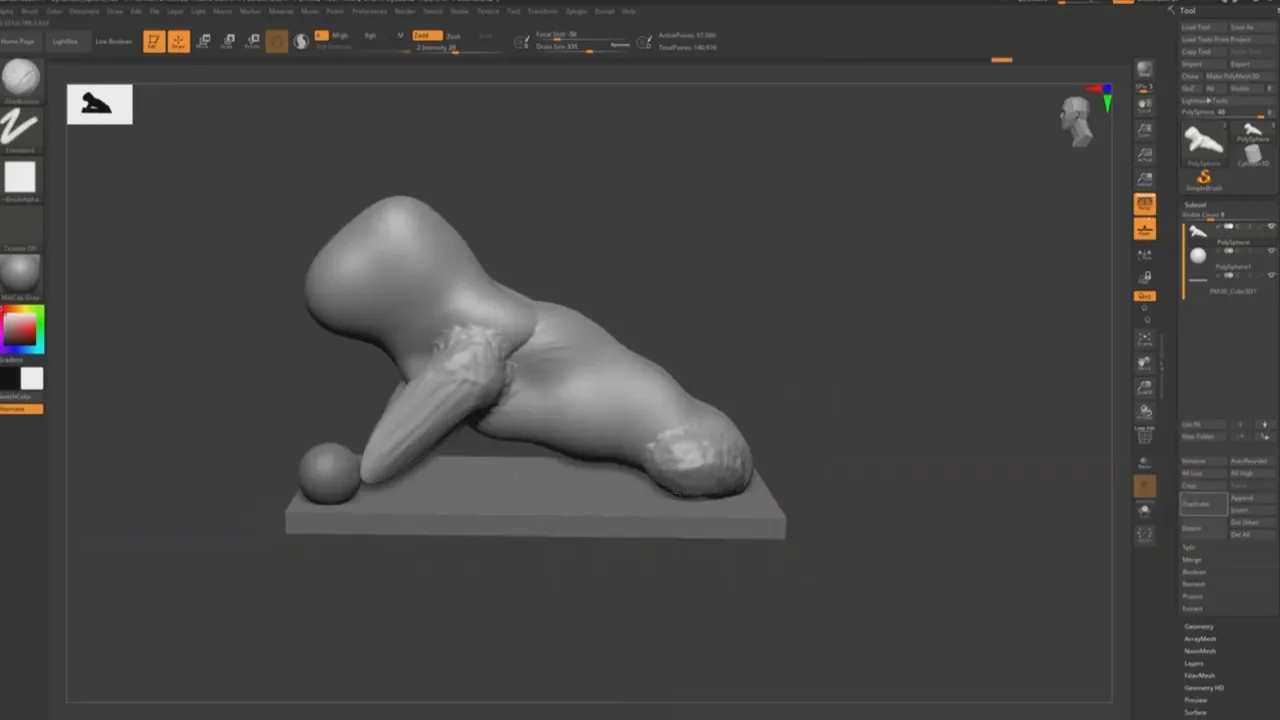The image size is (1280, 720).
Task: Click the lock camera icon
Action: pyautogui.click(x=1145, y=277)
